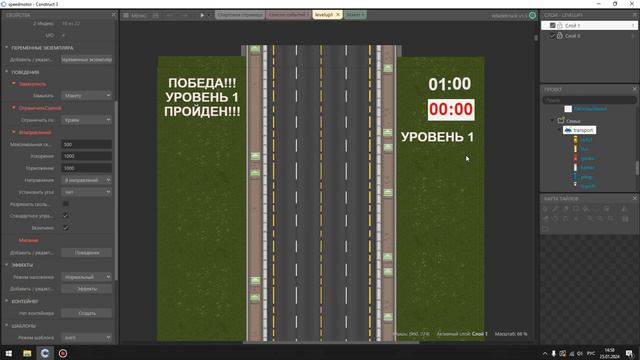The image size is (640, 360).
Task: Select the pikap object in project tree
Action: coord(586,177)
